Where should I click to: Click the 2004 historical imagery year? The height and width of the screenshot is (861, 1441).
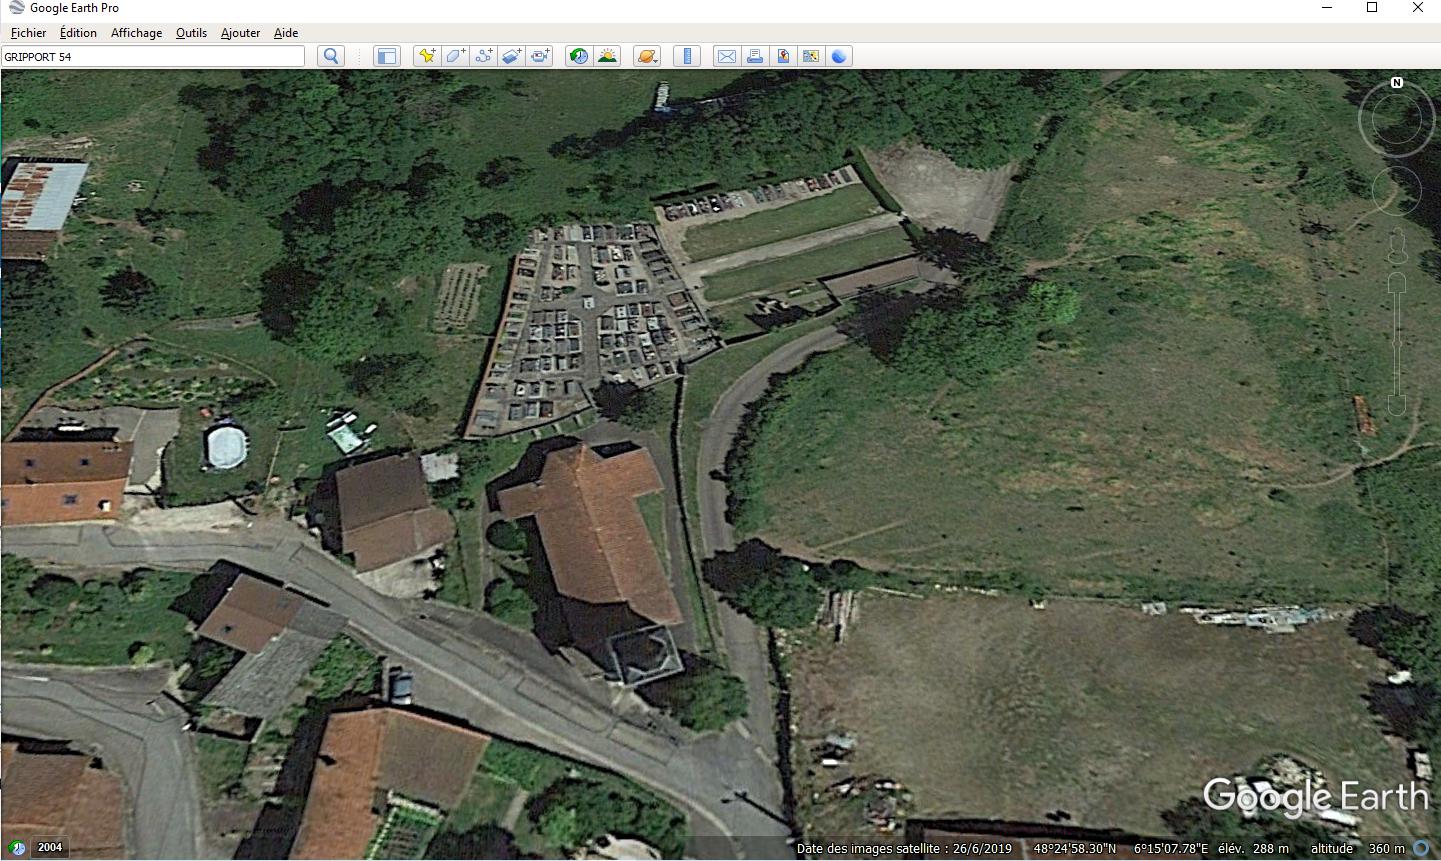click(x=50, y=847)
